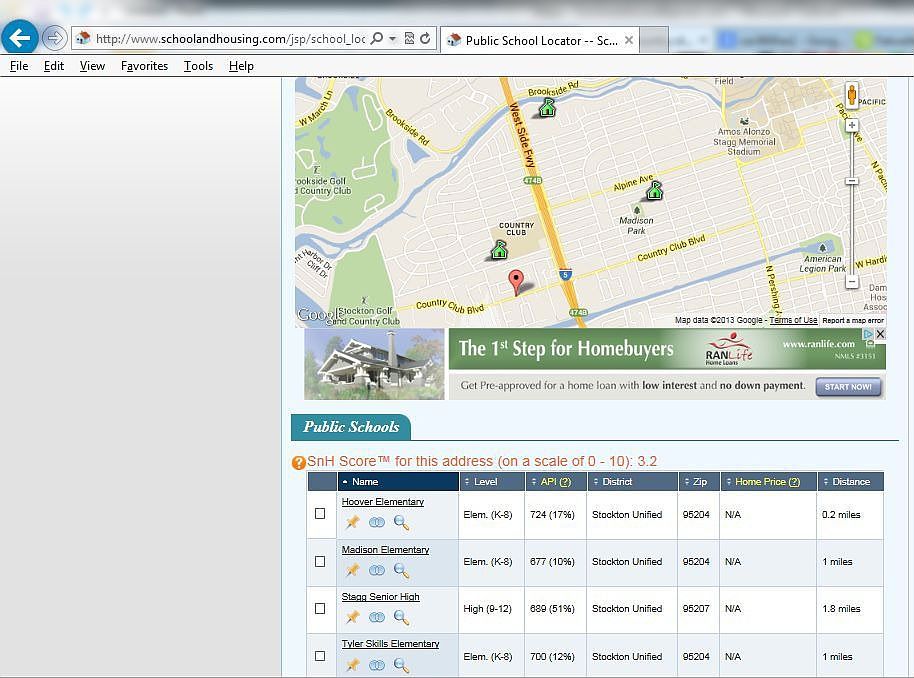This screenshot has height=678, width=914.
Task: Click the Street View pegman icon
Action: pos(852,94)
